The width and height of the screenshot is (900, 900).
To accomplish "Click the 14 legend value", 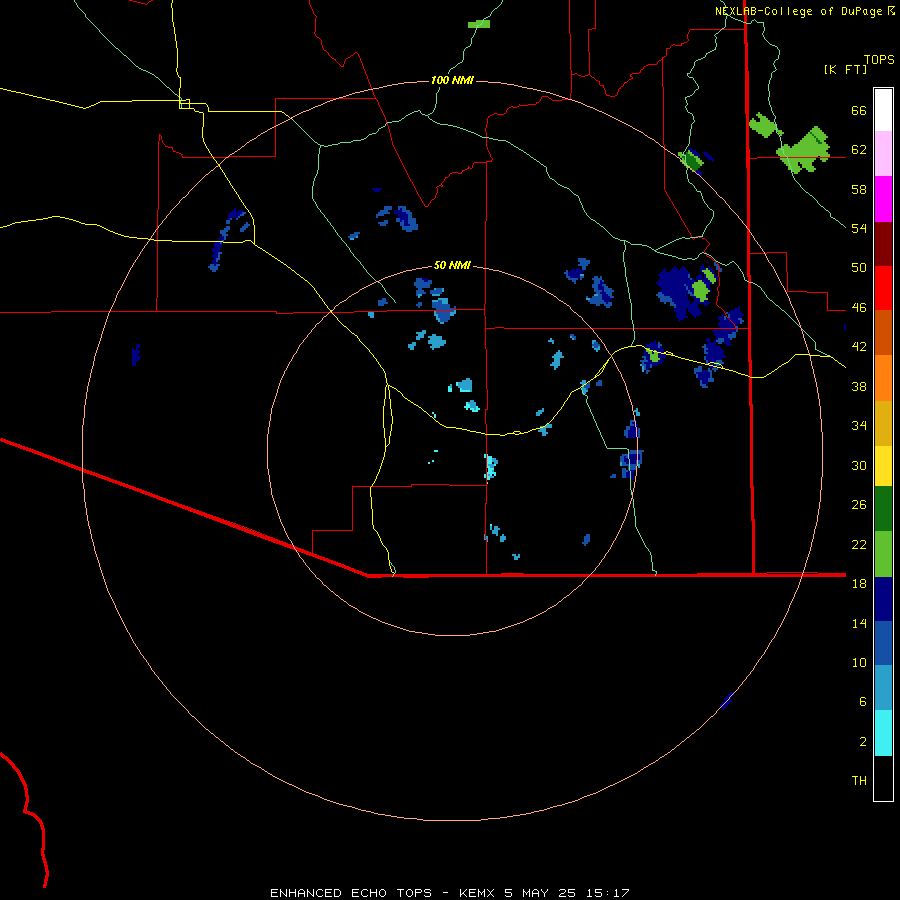I will tap(859, 623).
